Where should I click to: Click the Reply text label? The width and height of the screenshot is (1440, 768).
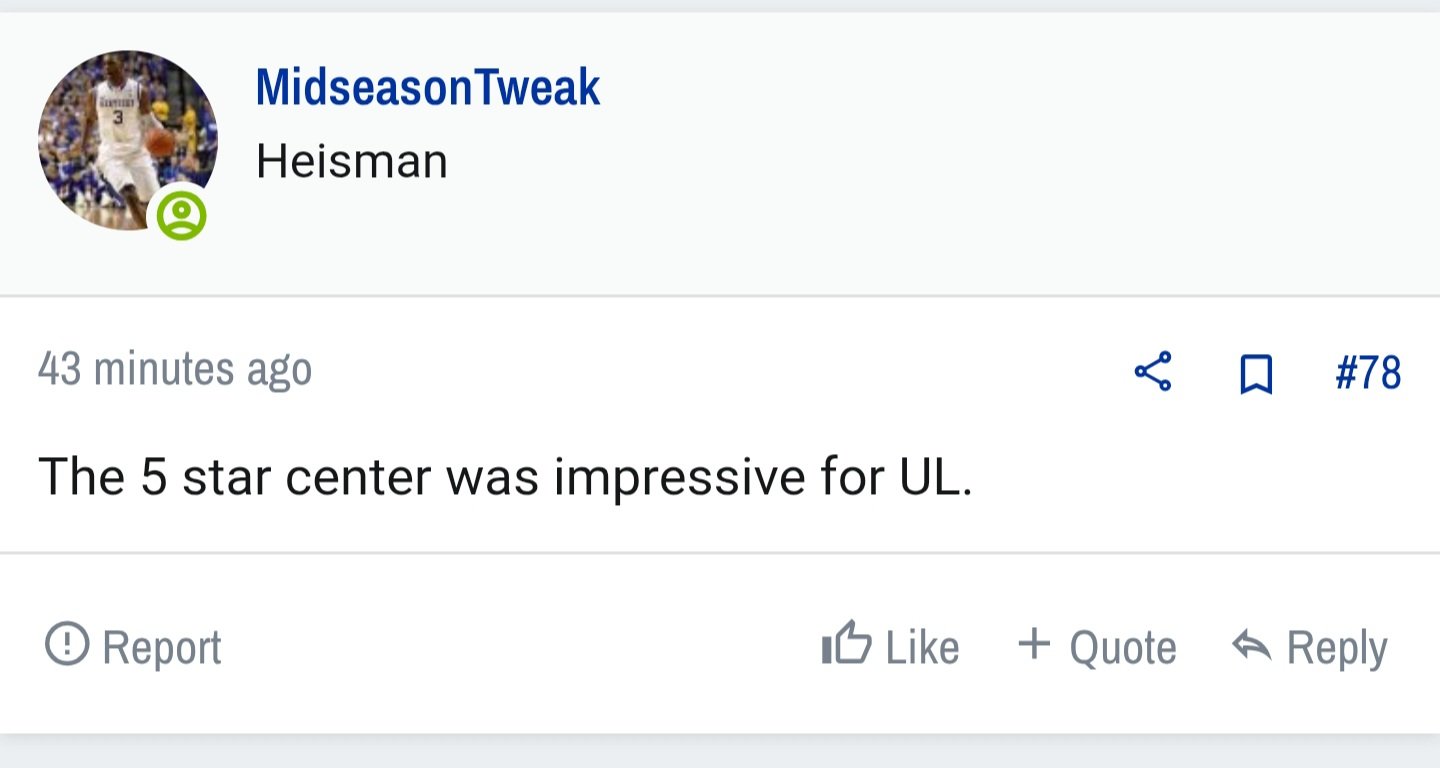[x=1337, y=648]
